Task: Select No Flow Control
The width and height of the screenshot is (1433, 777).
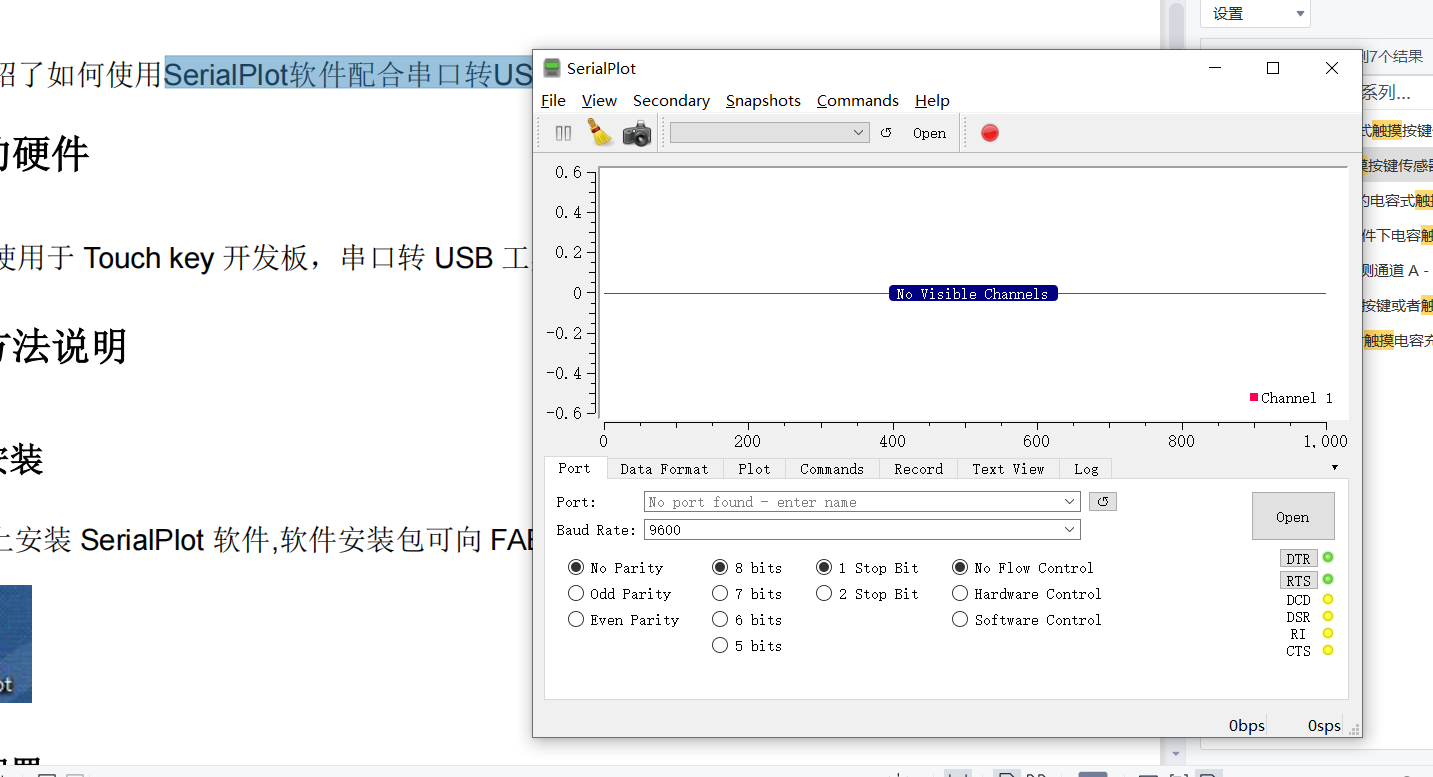Action: tap(1023, 568)
